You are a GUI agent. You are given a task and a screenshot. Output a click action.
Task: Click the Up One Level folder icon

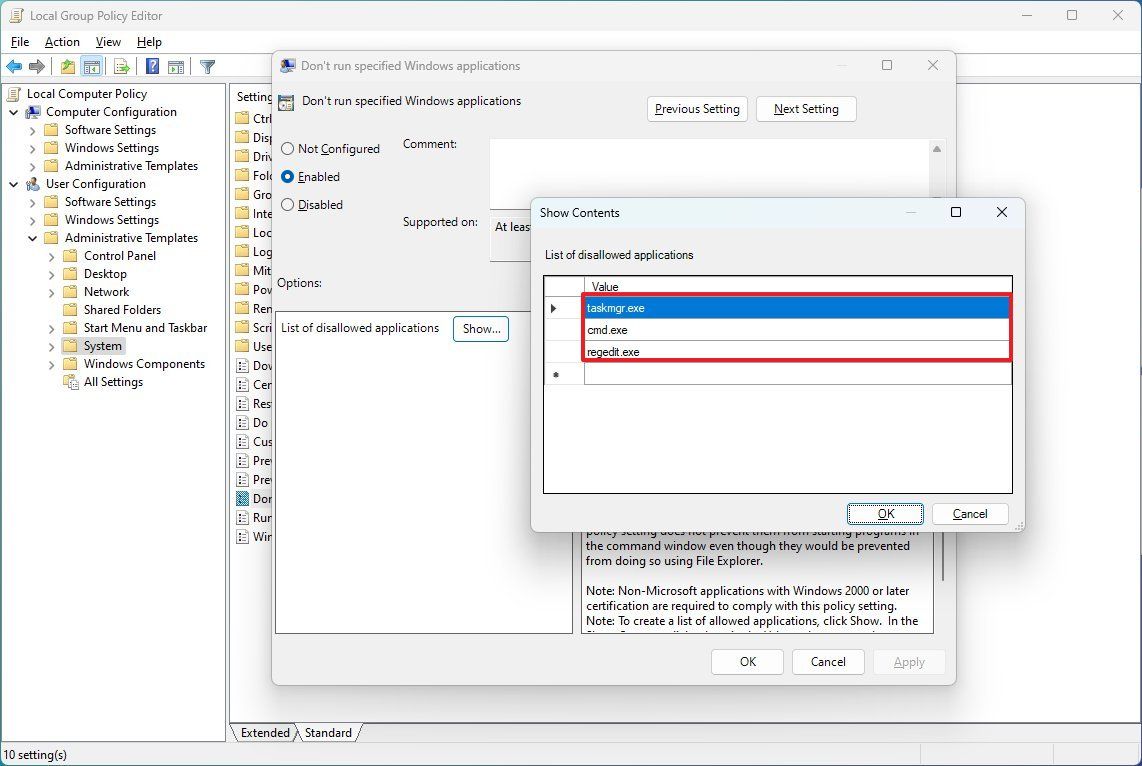[x=66, y=66]
